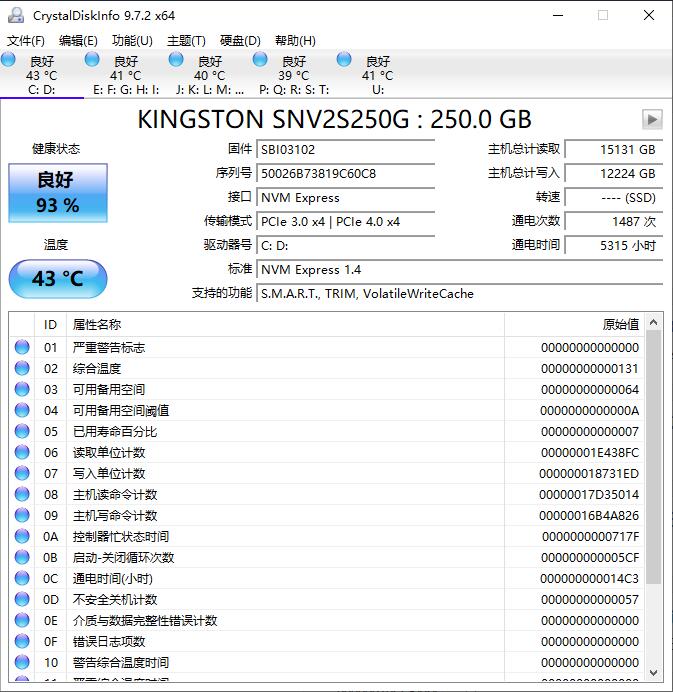Click total host reads value 15131 GB
673x692 pixels.
tap(614, 149)
